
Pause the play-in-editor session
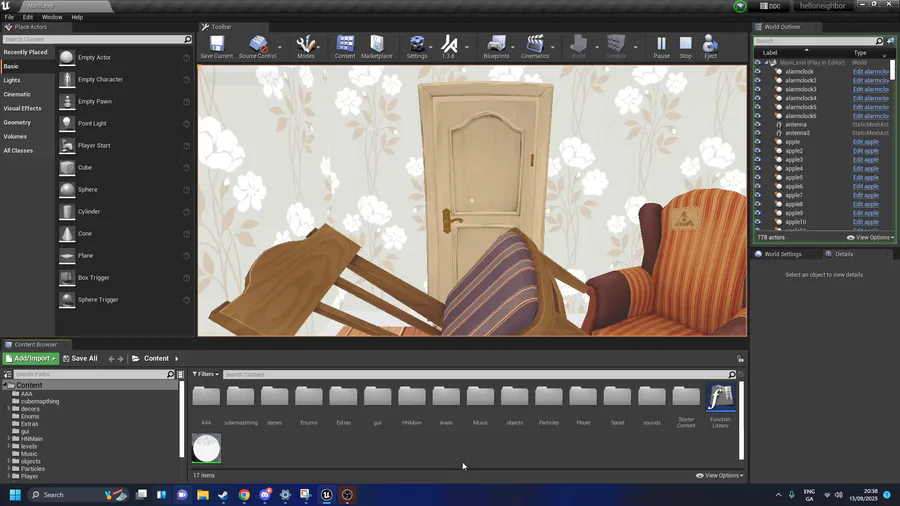point(661,46)
